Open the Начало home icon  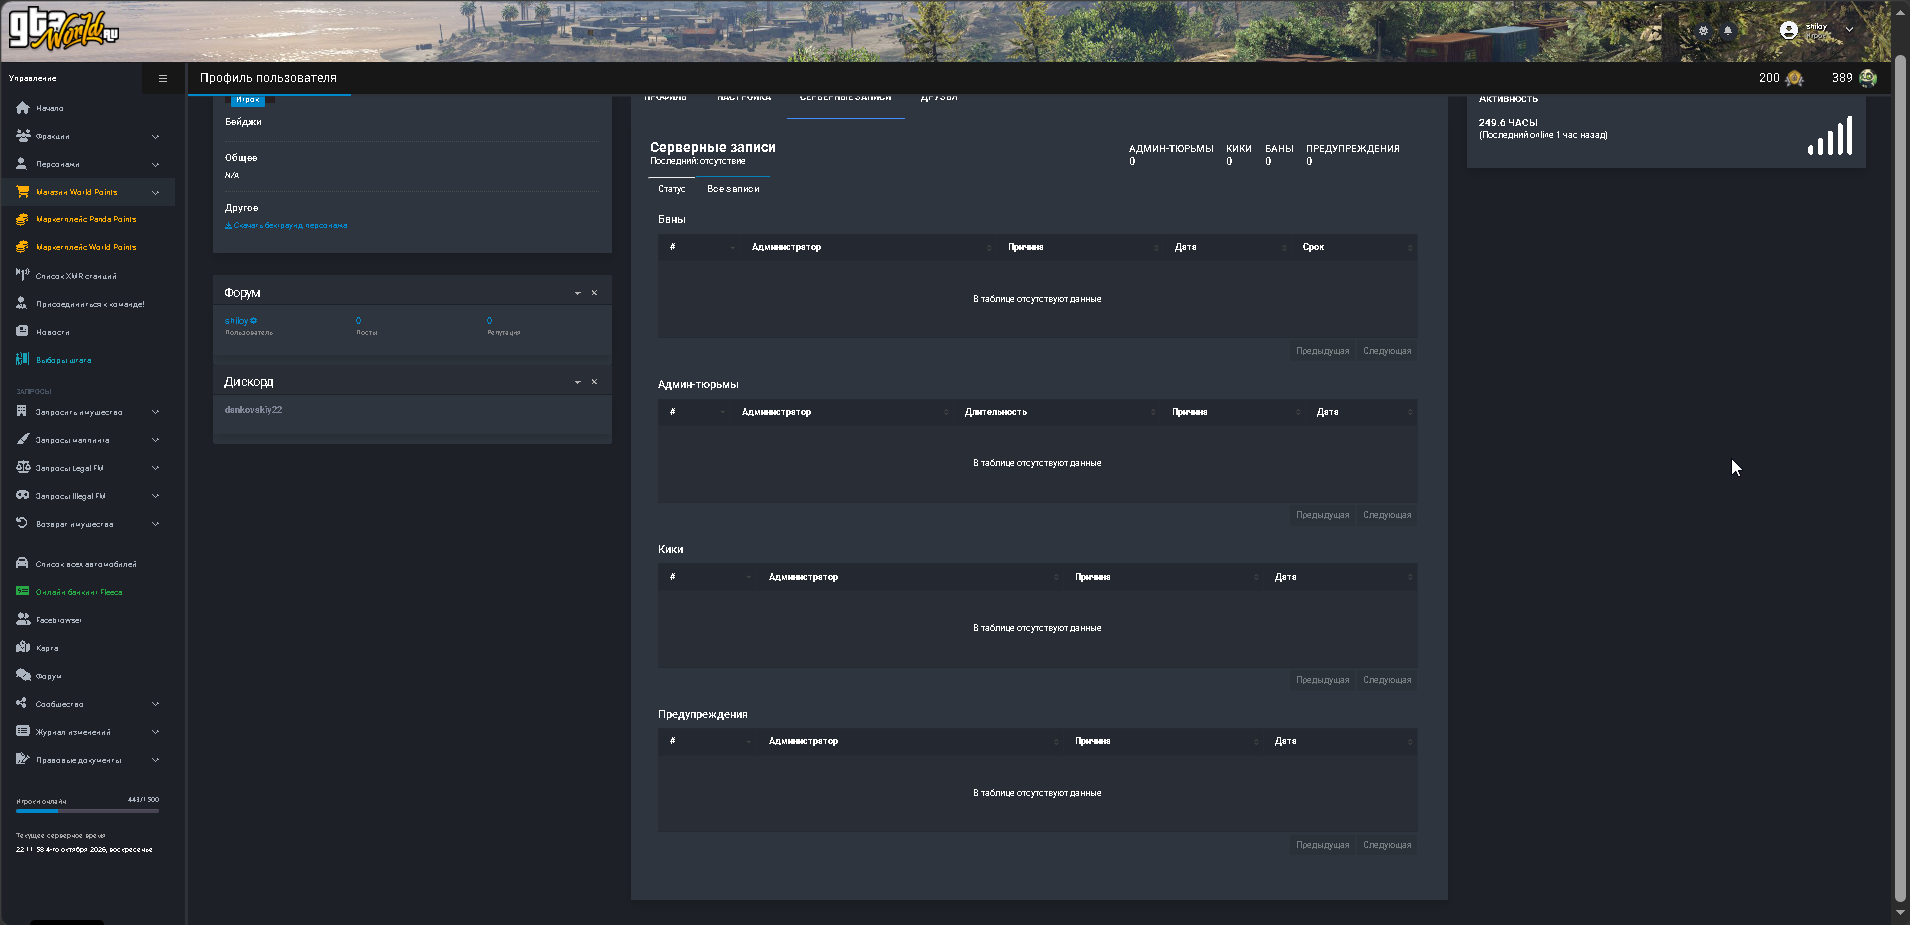click(22, 108)
